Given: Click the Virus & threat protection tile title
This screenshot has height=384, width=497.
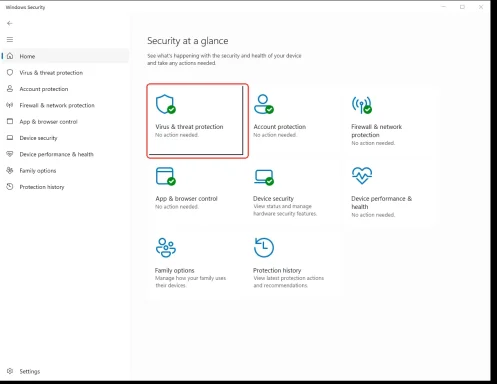Looking at the screenshot, I should [x=189, y=127].
